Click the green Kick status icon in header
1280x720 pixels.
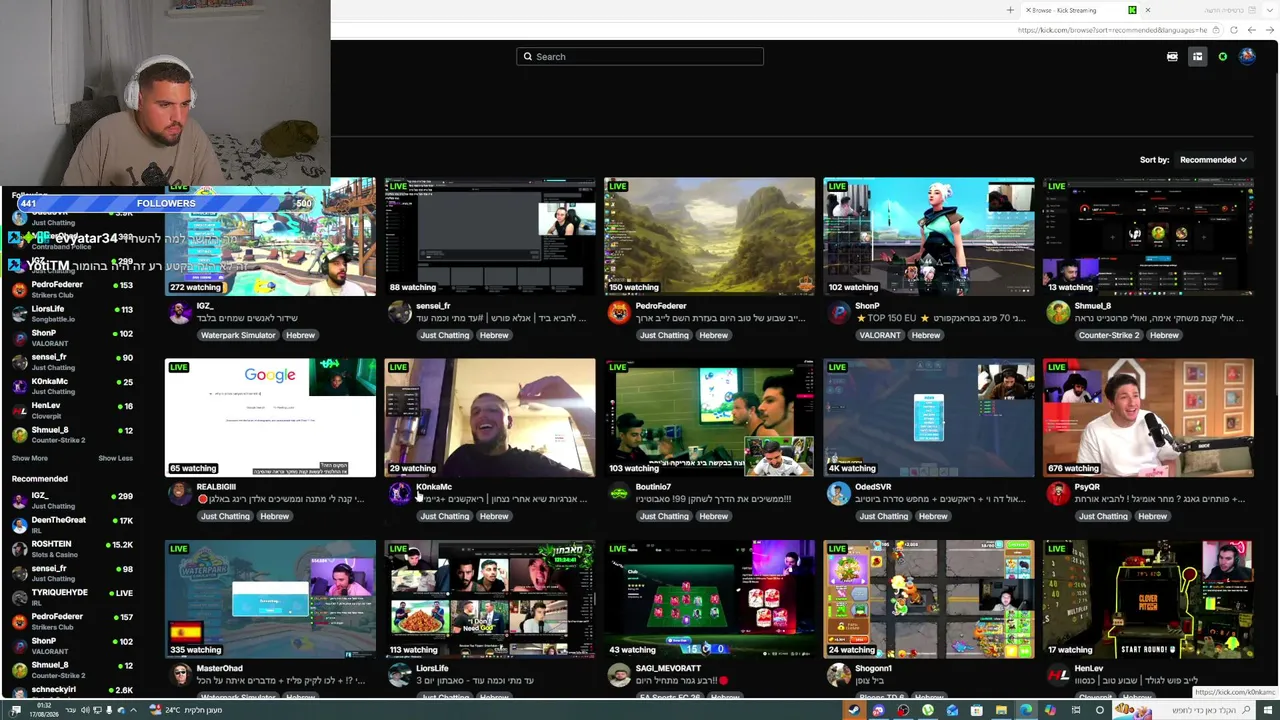(x=1222, y=57)
